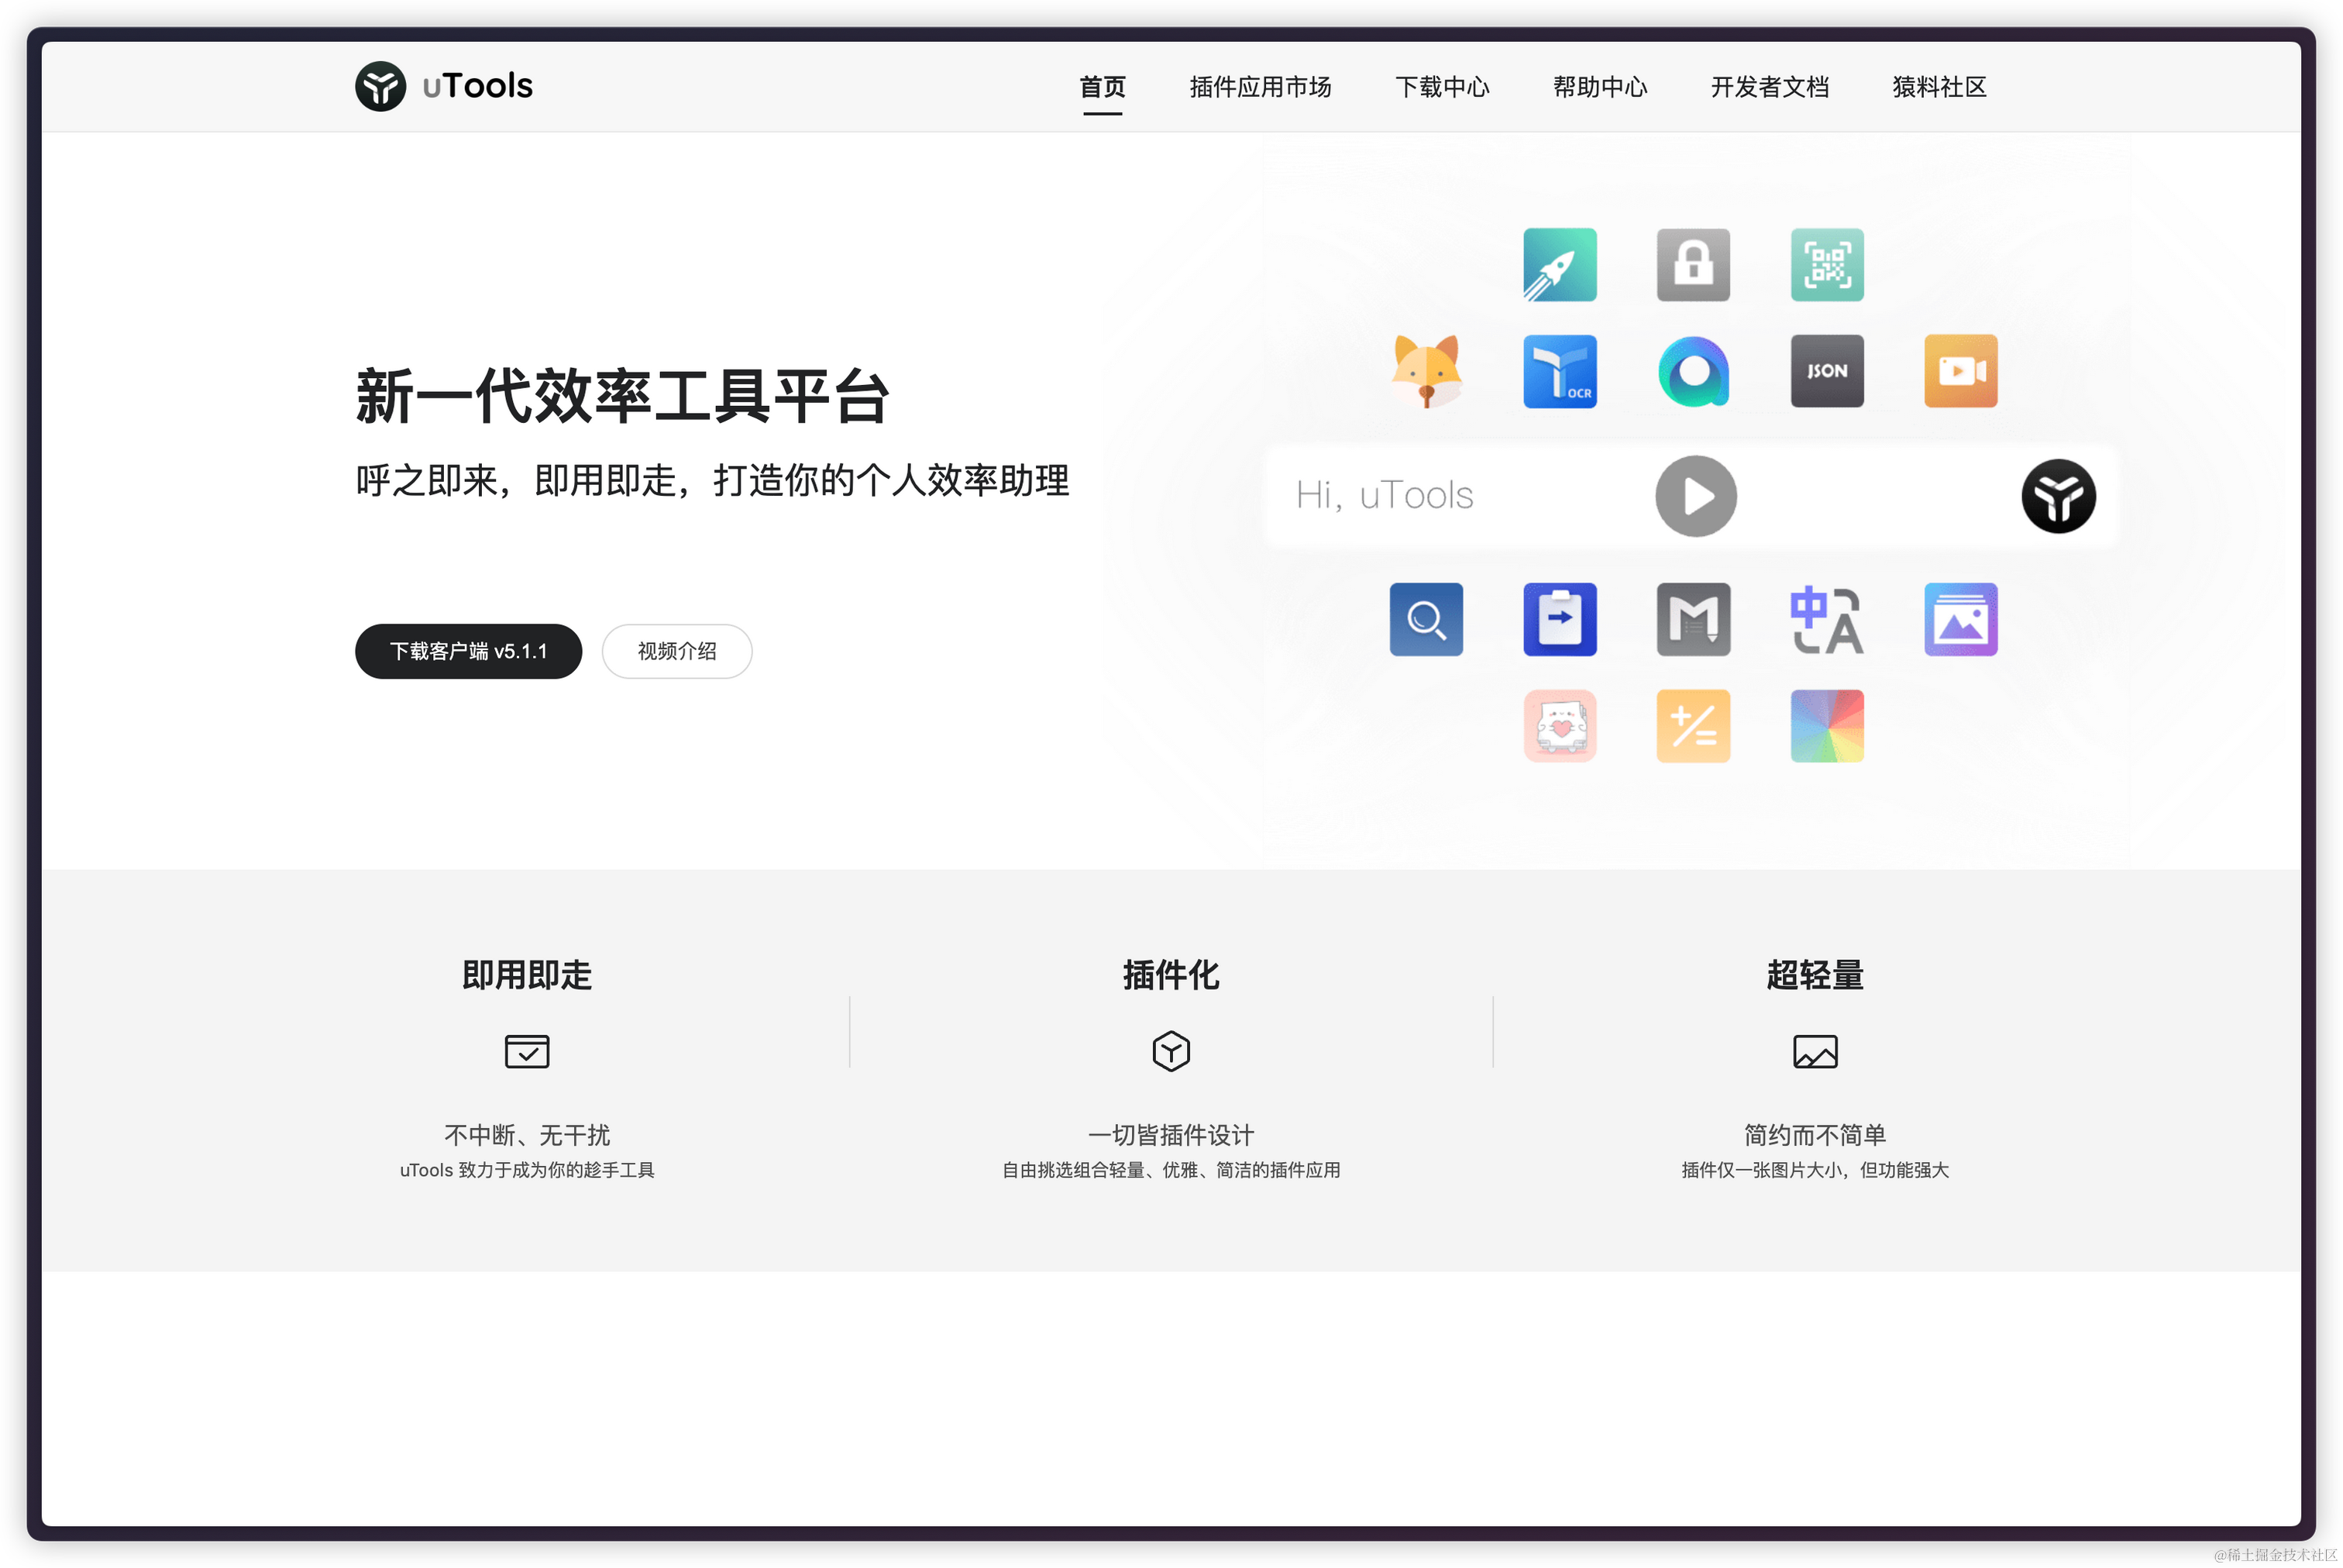The height and width of the screenshot is (1568, 2343).
Task: Click 下载客户端 v5.1.1 button
Action: [x=468, y=651]
